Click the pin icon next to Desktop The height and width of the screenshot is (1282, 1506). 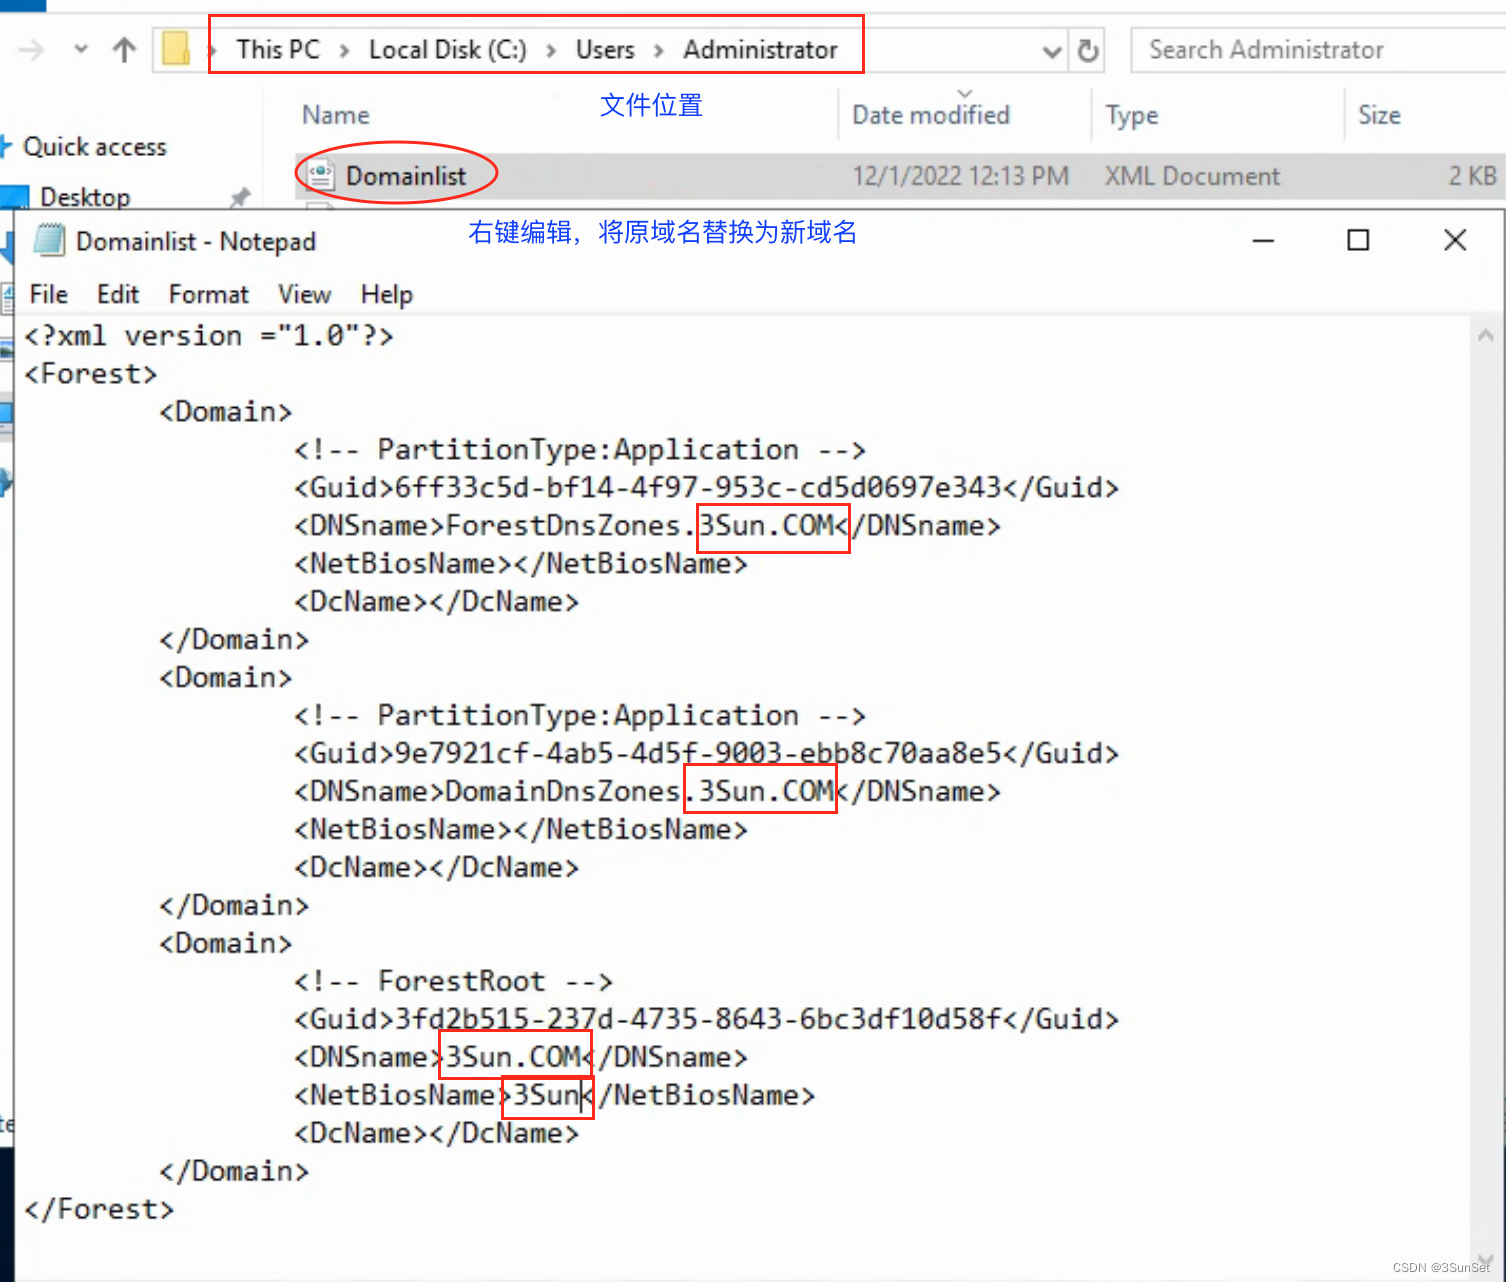pyautogui.click(x=238, y=197)
